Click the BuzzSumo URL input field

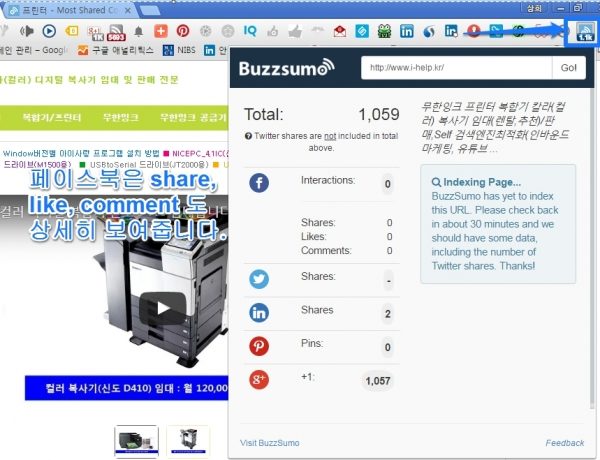[x=457, y=68]
